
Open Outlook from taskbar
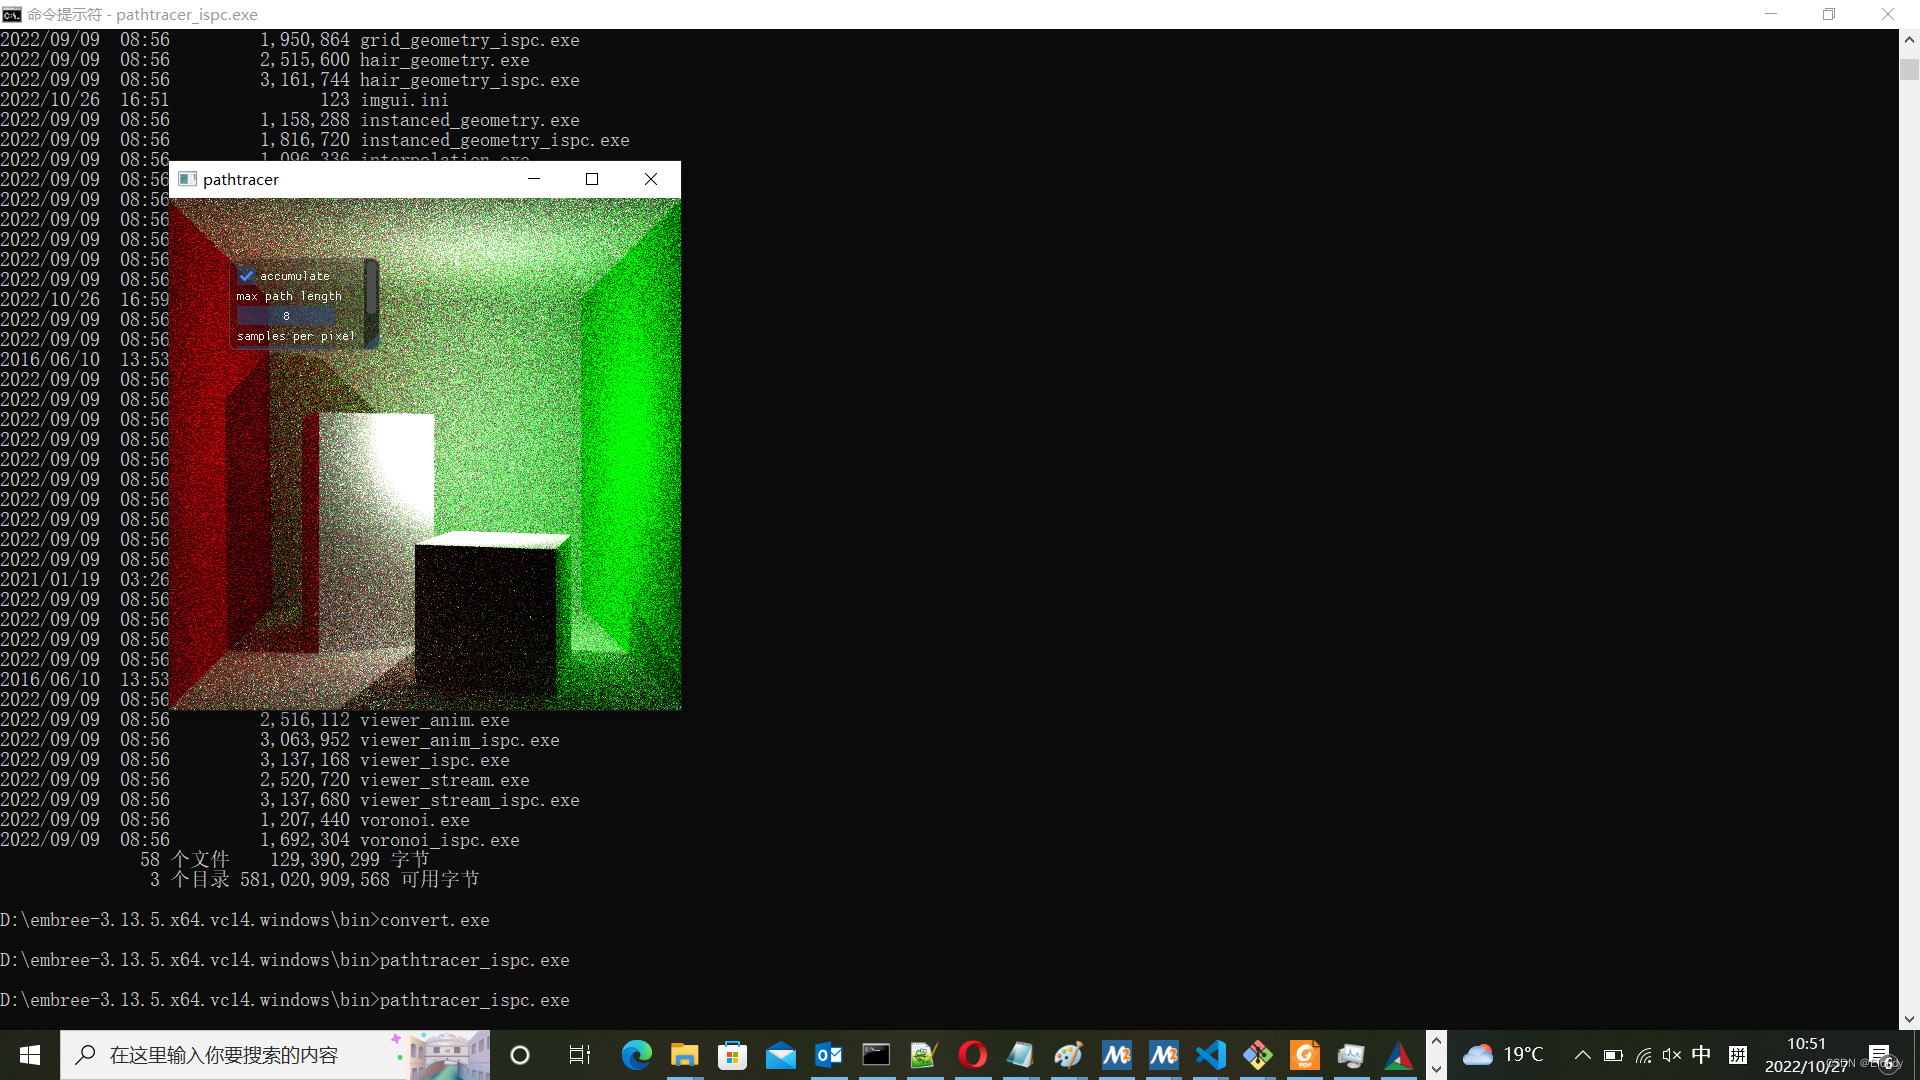(x=828, y=1055)
